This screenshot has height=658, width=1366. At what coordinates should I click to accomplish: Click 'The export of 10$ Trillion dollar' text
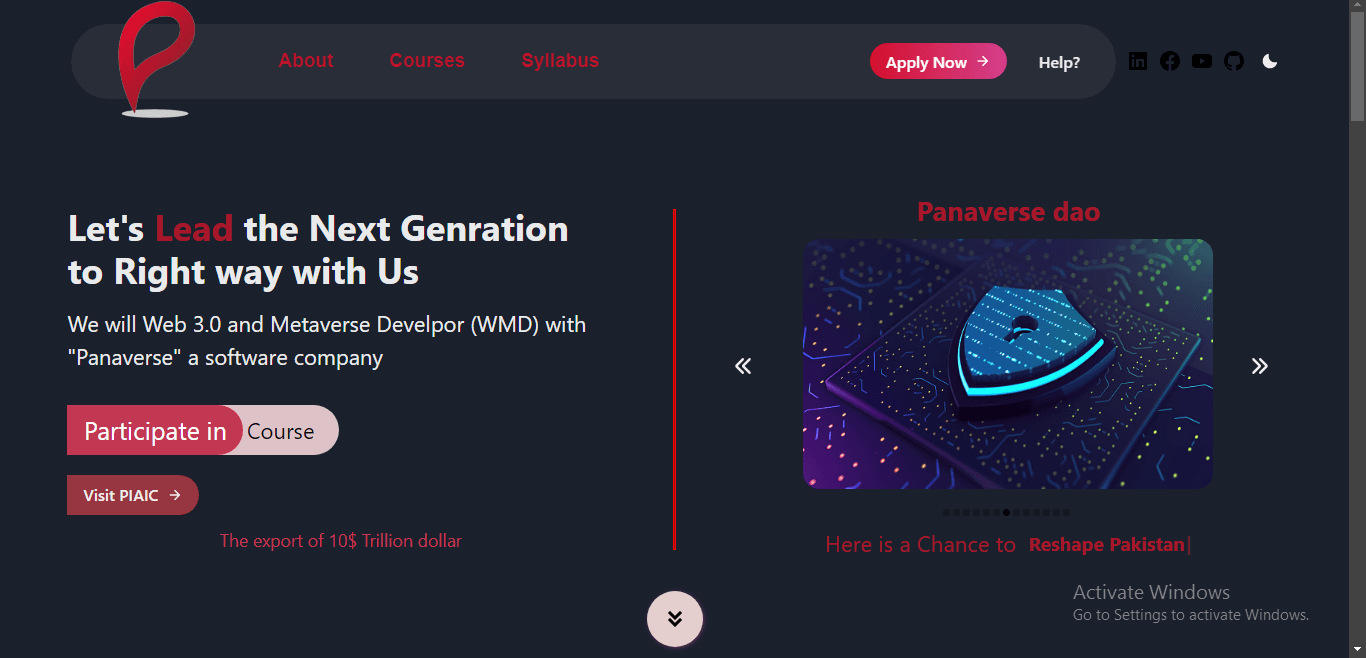point(341,541)
